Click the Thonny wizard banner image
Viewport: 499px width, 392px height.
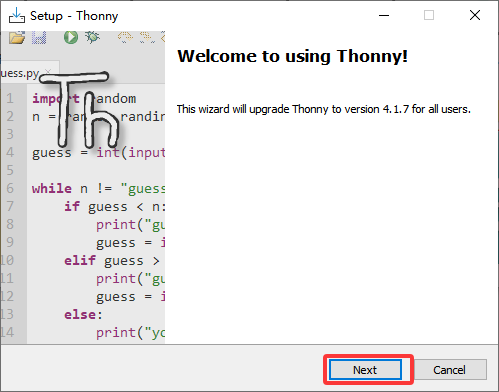(83, 188)
